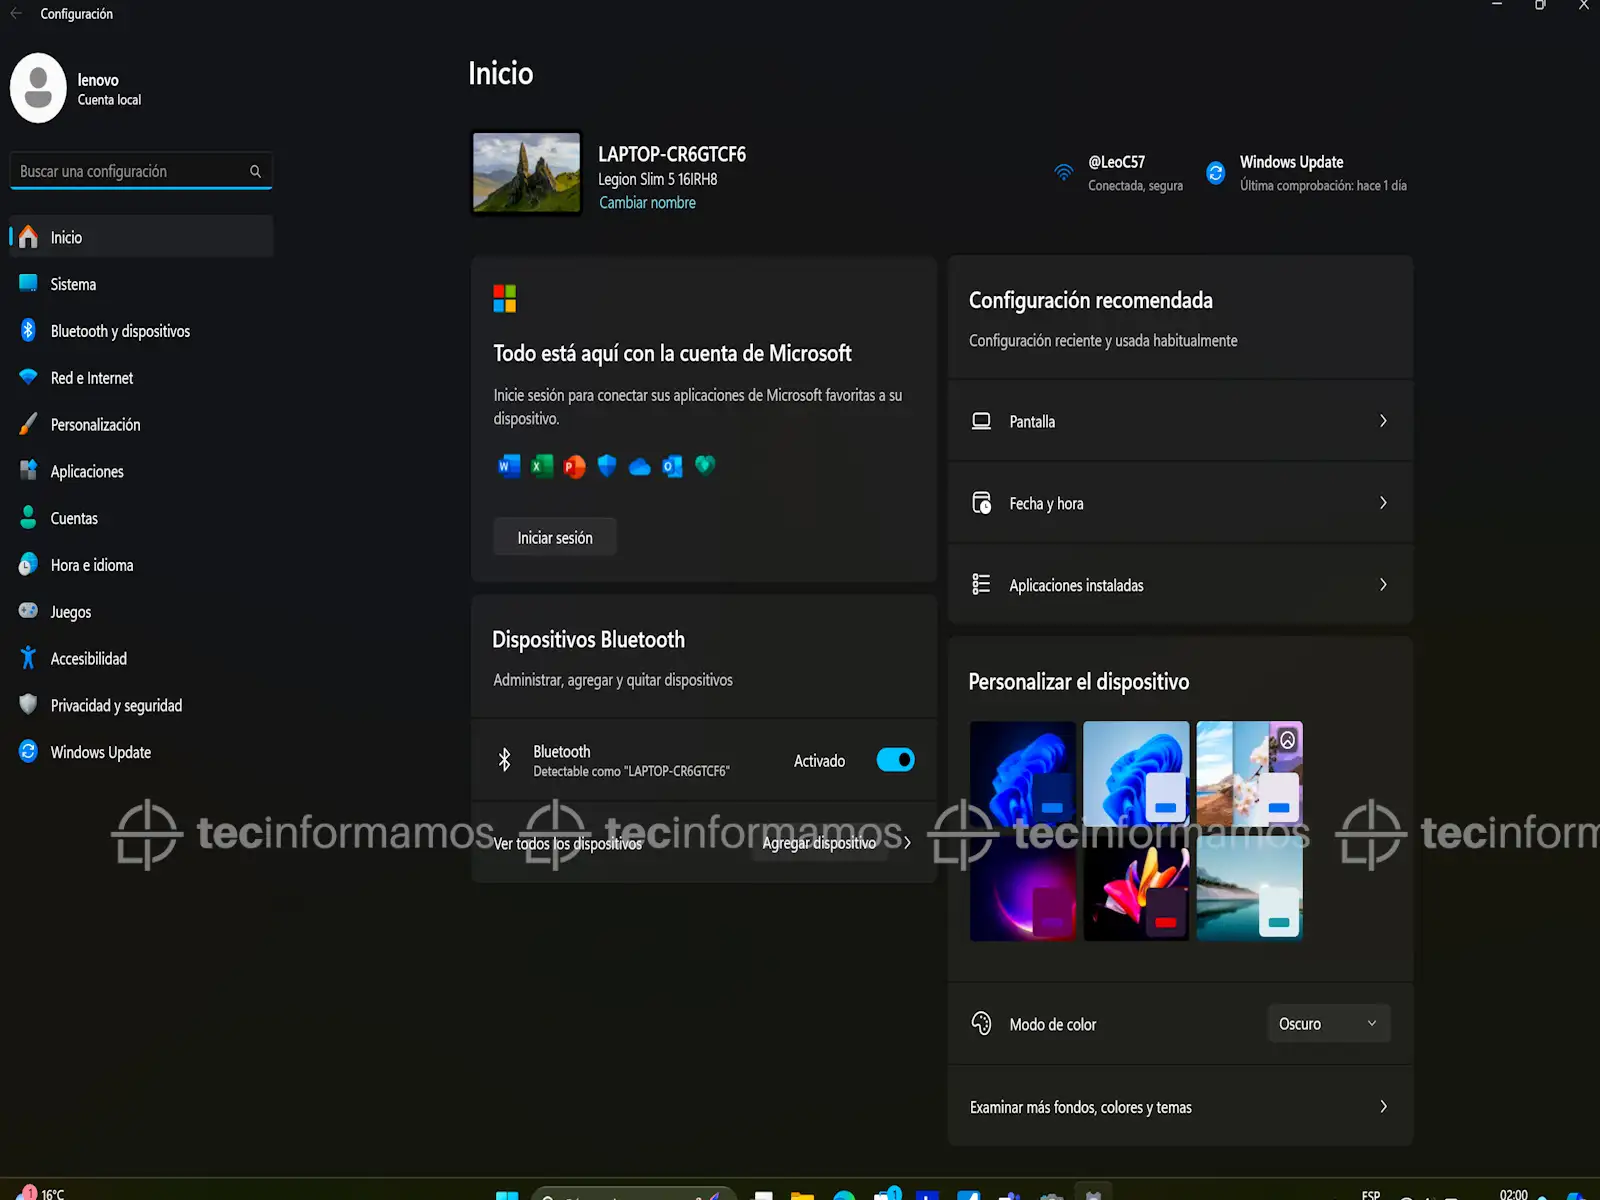Click the Windows Update status icon at top
1600x1200 pixels.
1215,173
